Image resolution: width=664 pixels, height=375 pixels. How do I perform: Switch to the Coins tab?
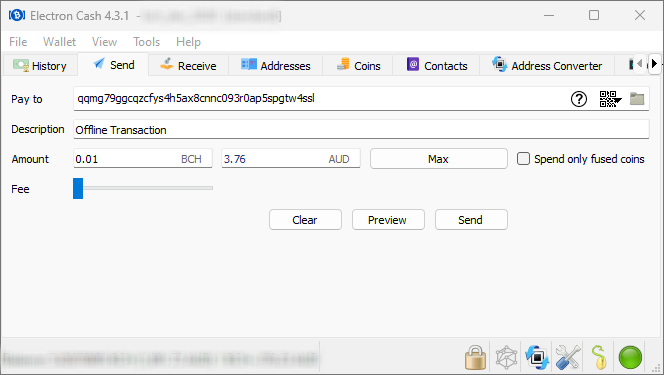(358, 66)
